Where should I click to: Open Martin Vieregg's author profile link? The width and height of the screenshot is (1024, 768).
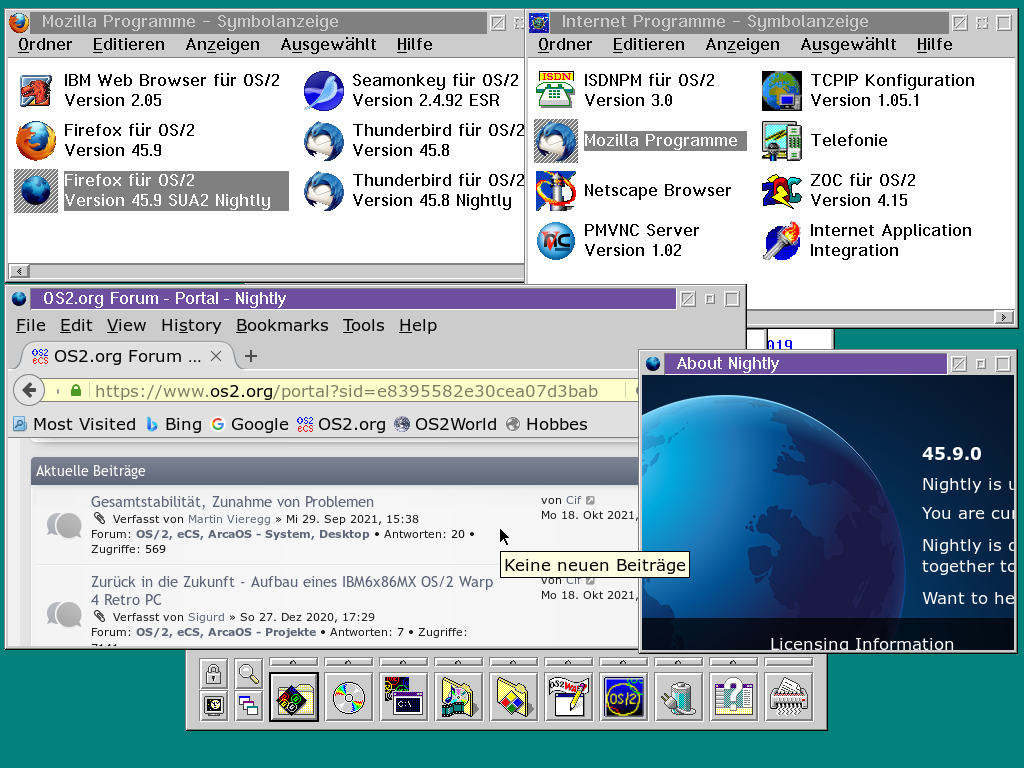point(229,519)
